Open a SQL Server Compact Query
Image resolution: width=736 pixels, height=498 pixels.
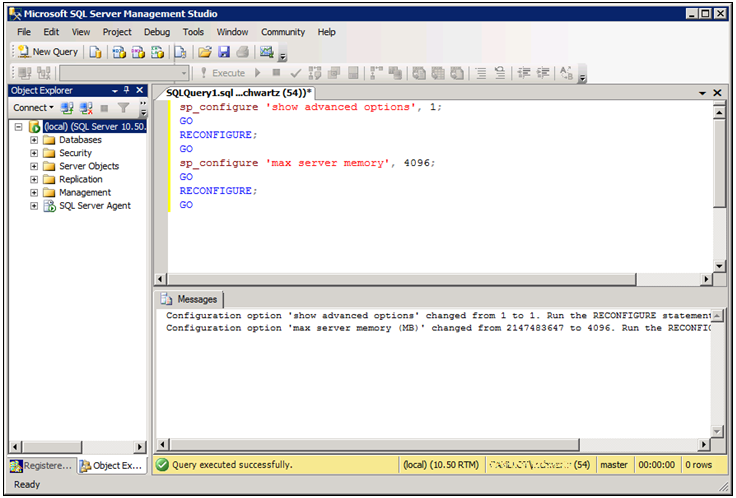tap(181, 52)
